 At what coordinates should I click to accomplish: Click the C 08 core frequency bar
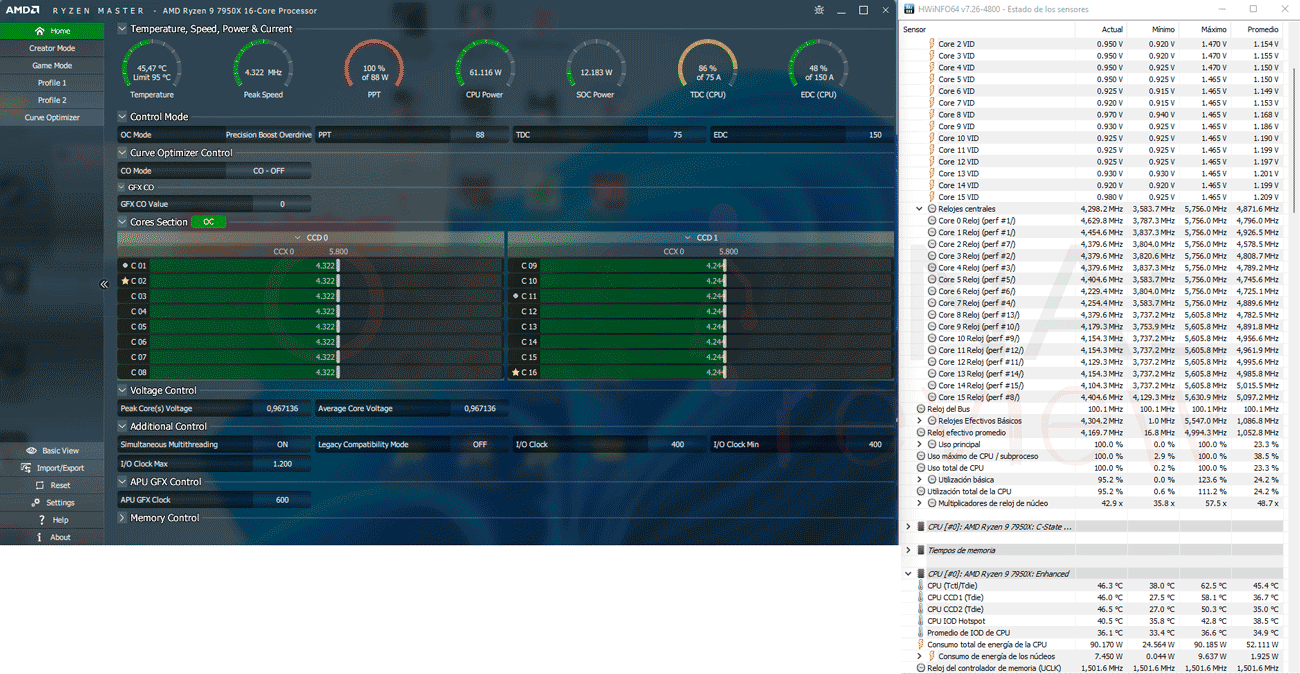326,372
